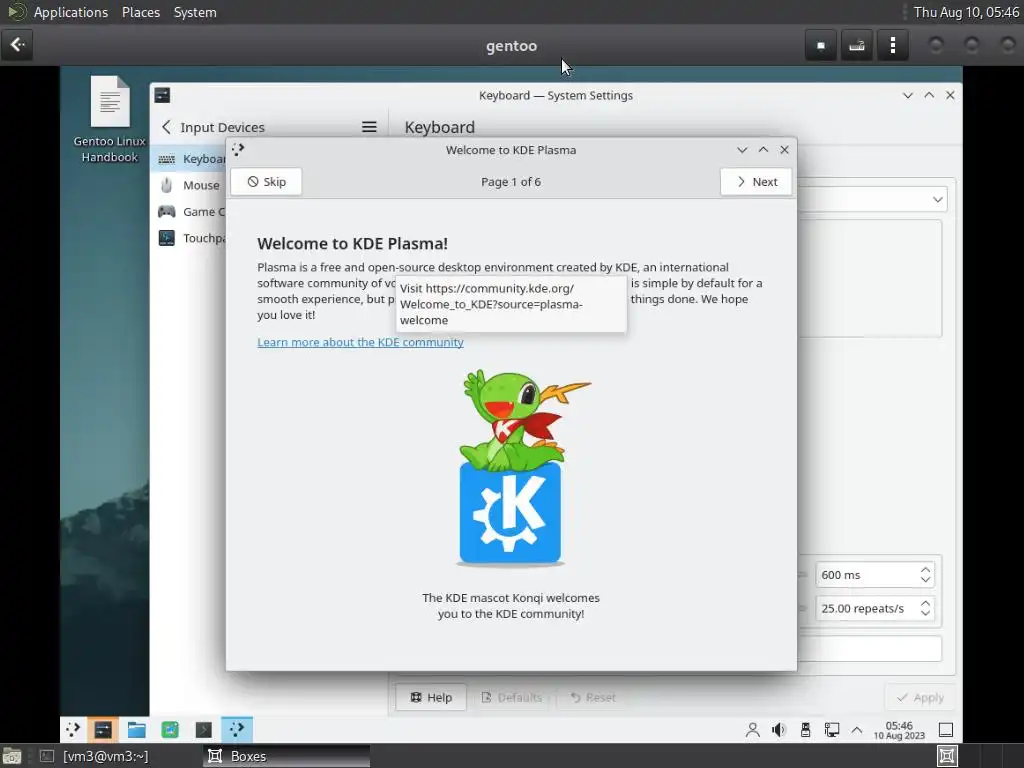Click the Welcome to KDE Plasma window icon
The height and width of the screenshot is (768, 1024).
click(x=238, y=150)
